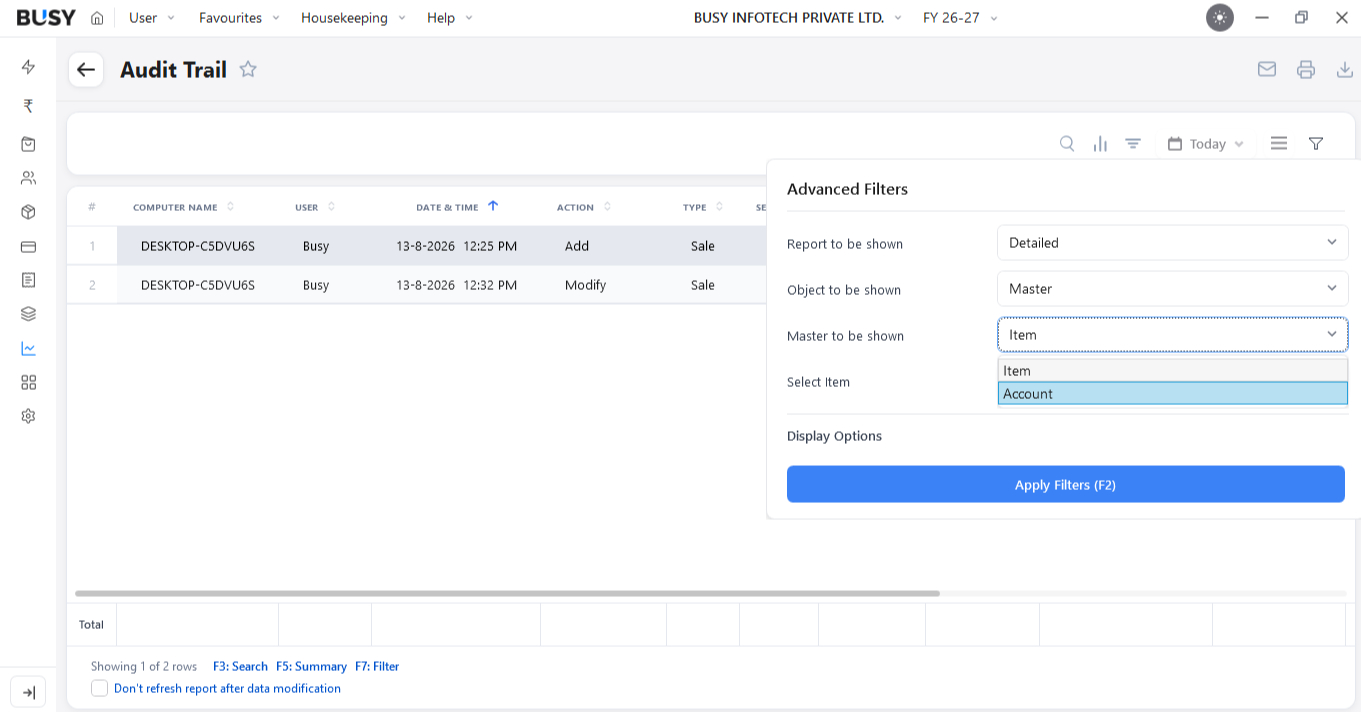Image resolution: width=1361 pixels, height=712 pixels.
Task: Open the Today date range dropdown
Action: coord(1206,144)
